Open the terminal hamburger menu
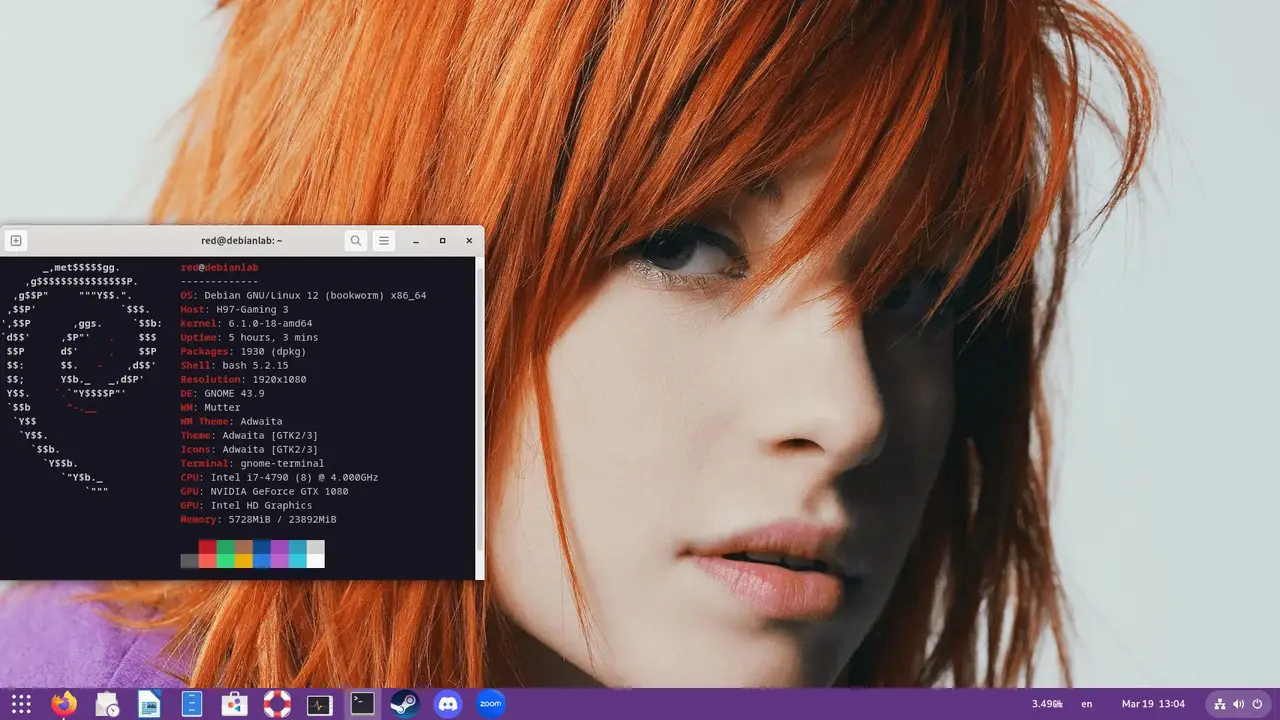 point(384,240)
